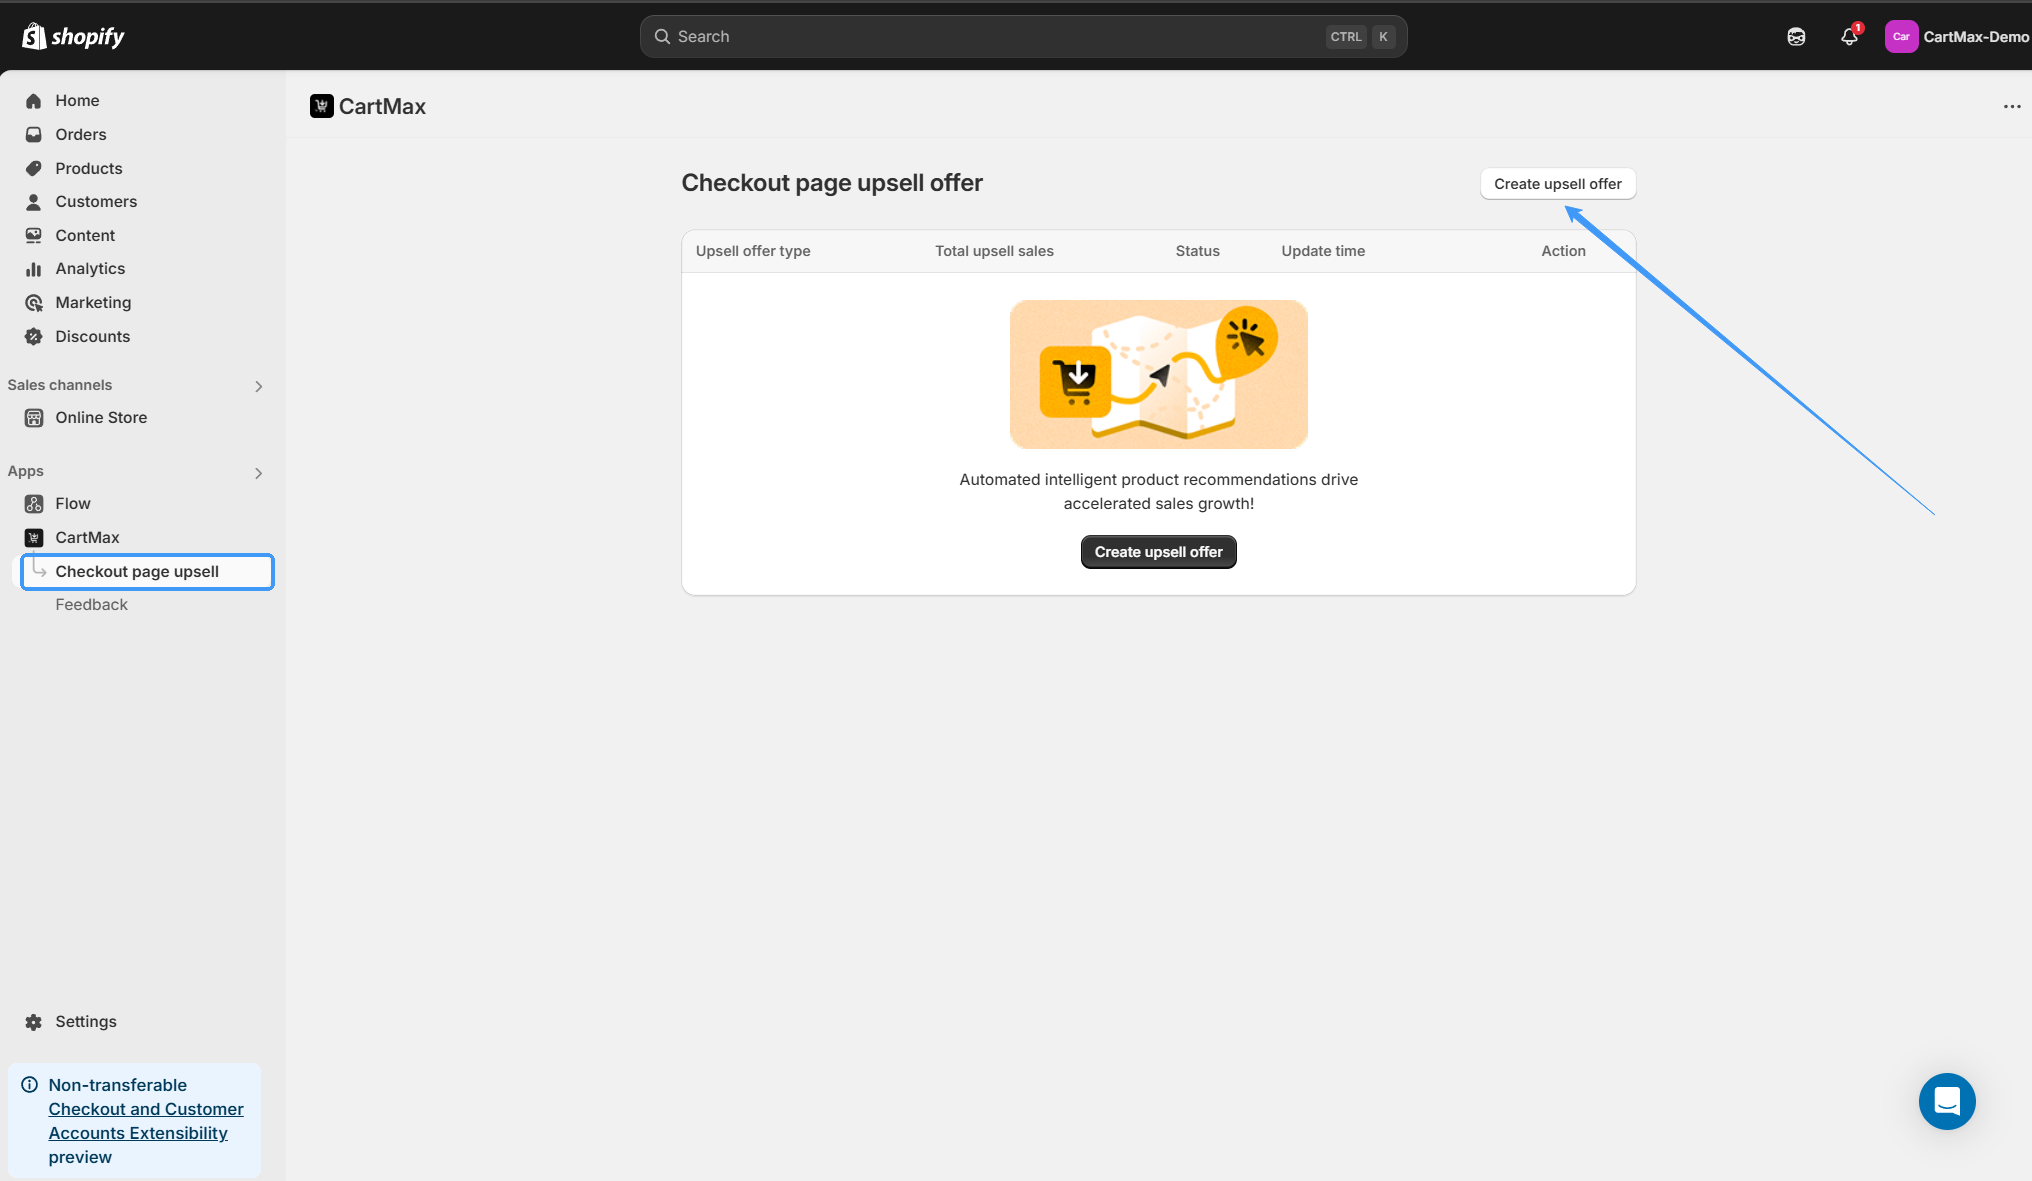Click the three-dot more actions menu
The width and height of the screenshot is (2032, 1181).
pyautogui.click(x=2012, y=106)
